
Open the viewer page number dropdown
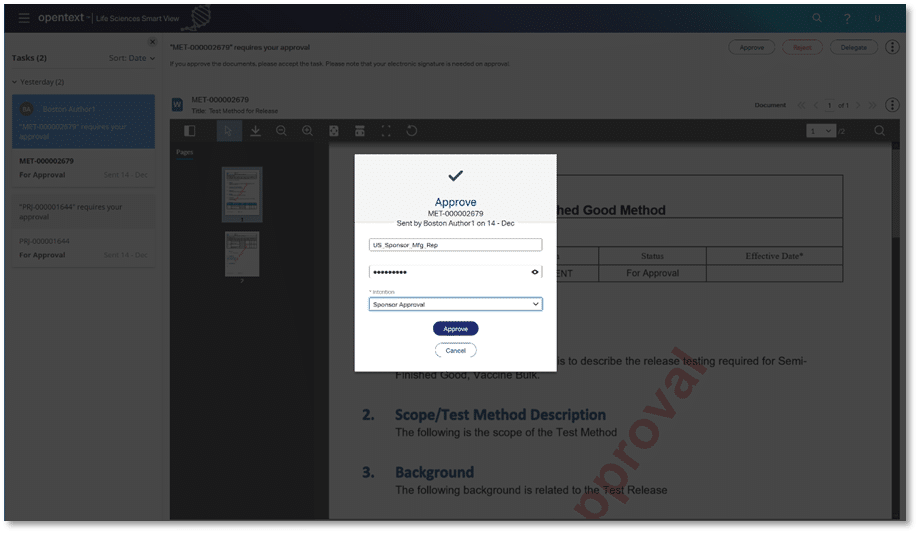coord(821,131)
